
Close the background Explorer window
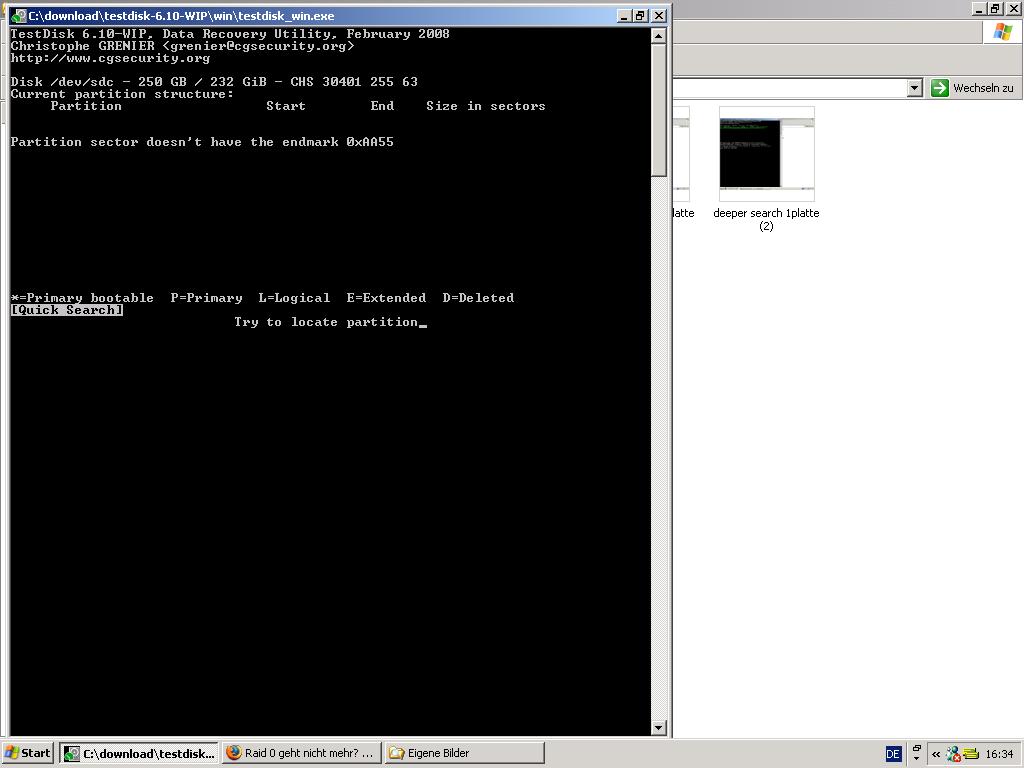1013,8
